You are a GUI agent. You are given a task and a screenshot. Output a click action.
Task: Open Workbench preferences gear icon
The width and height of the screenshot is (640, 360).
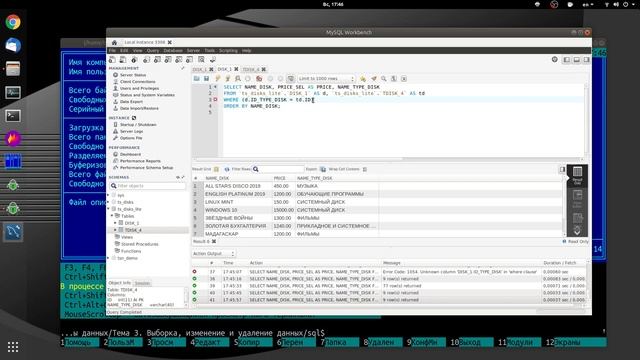(x=555, y=60)
